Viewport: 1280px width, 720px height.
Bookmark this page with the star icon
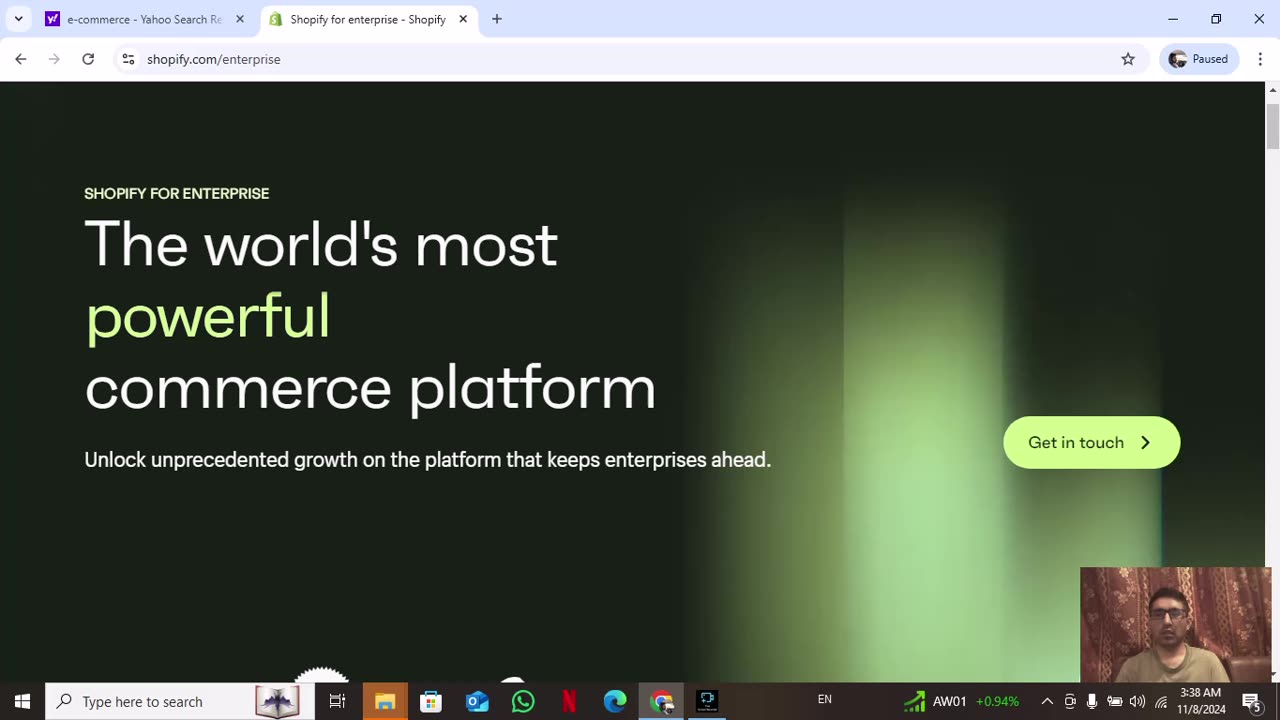coord(1128,59)
